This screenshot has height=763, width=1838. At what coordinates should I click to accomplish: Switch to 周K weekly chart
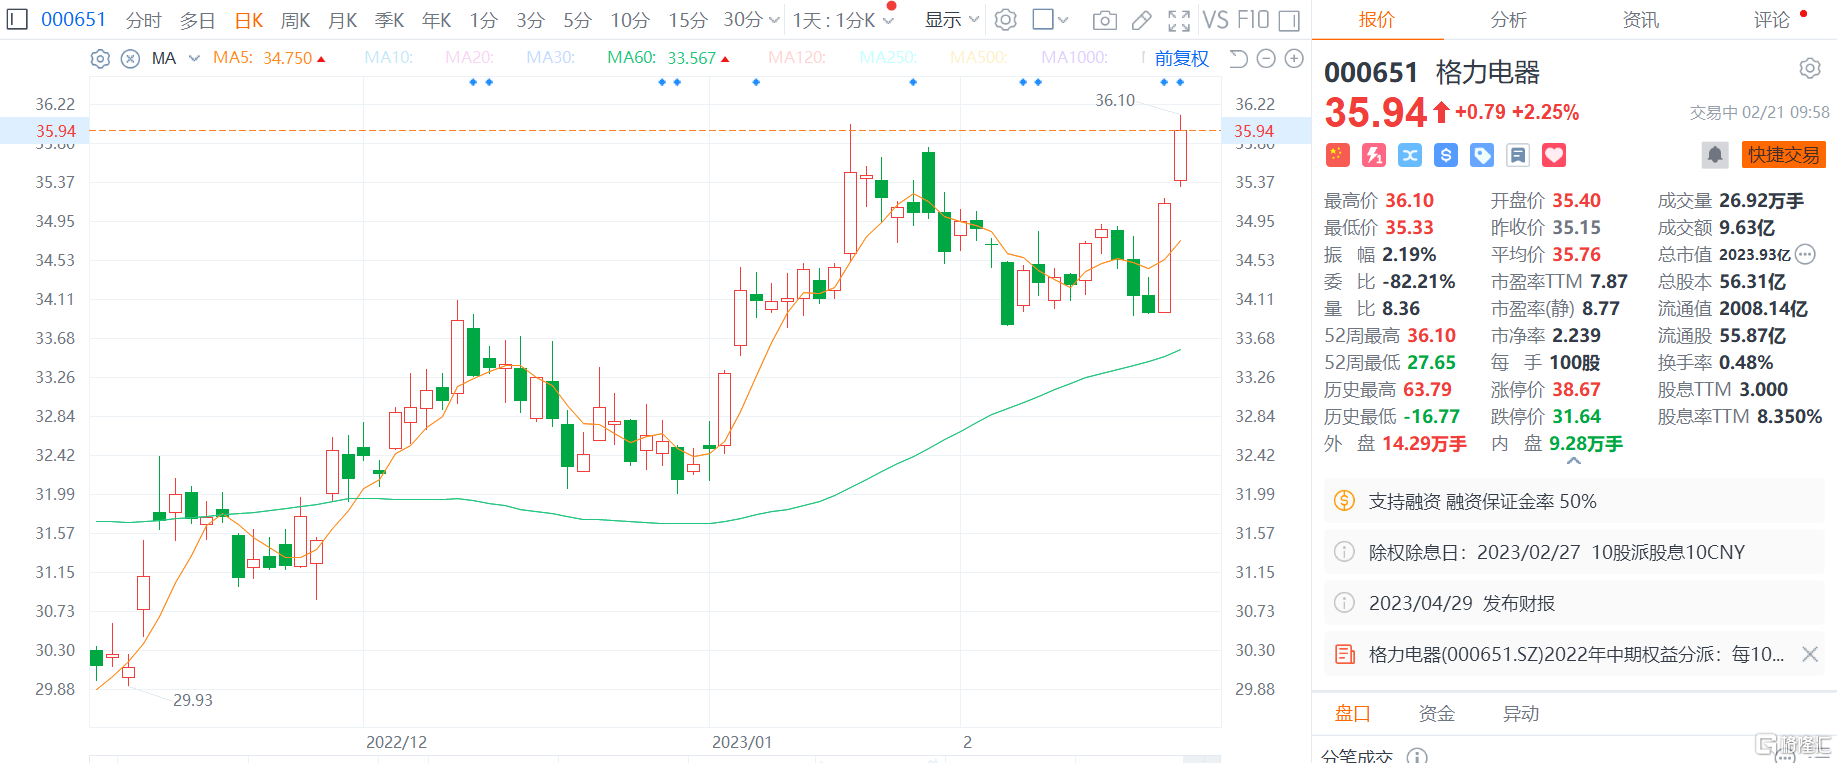pos(295,20)
